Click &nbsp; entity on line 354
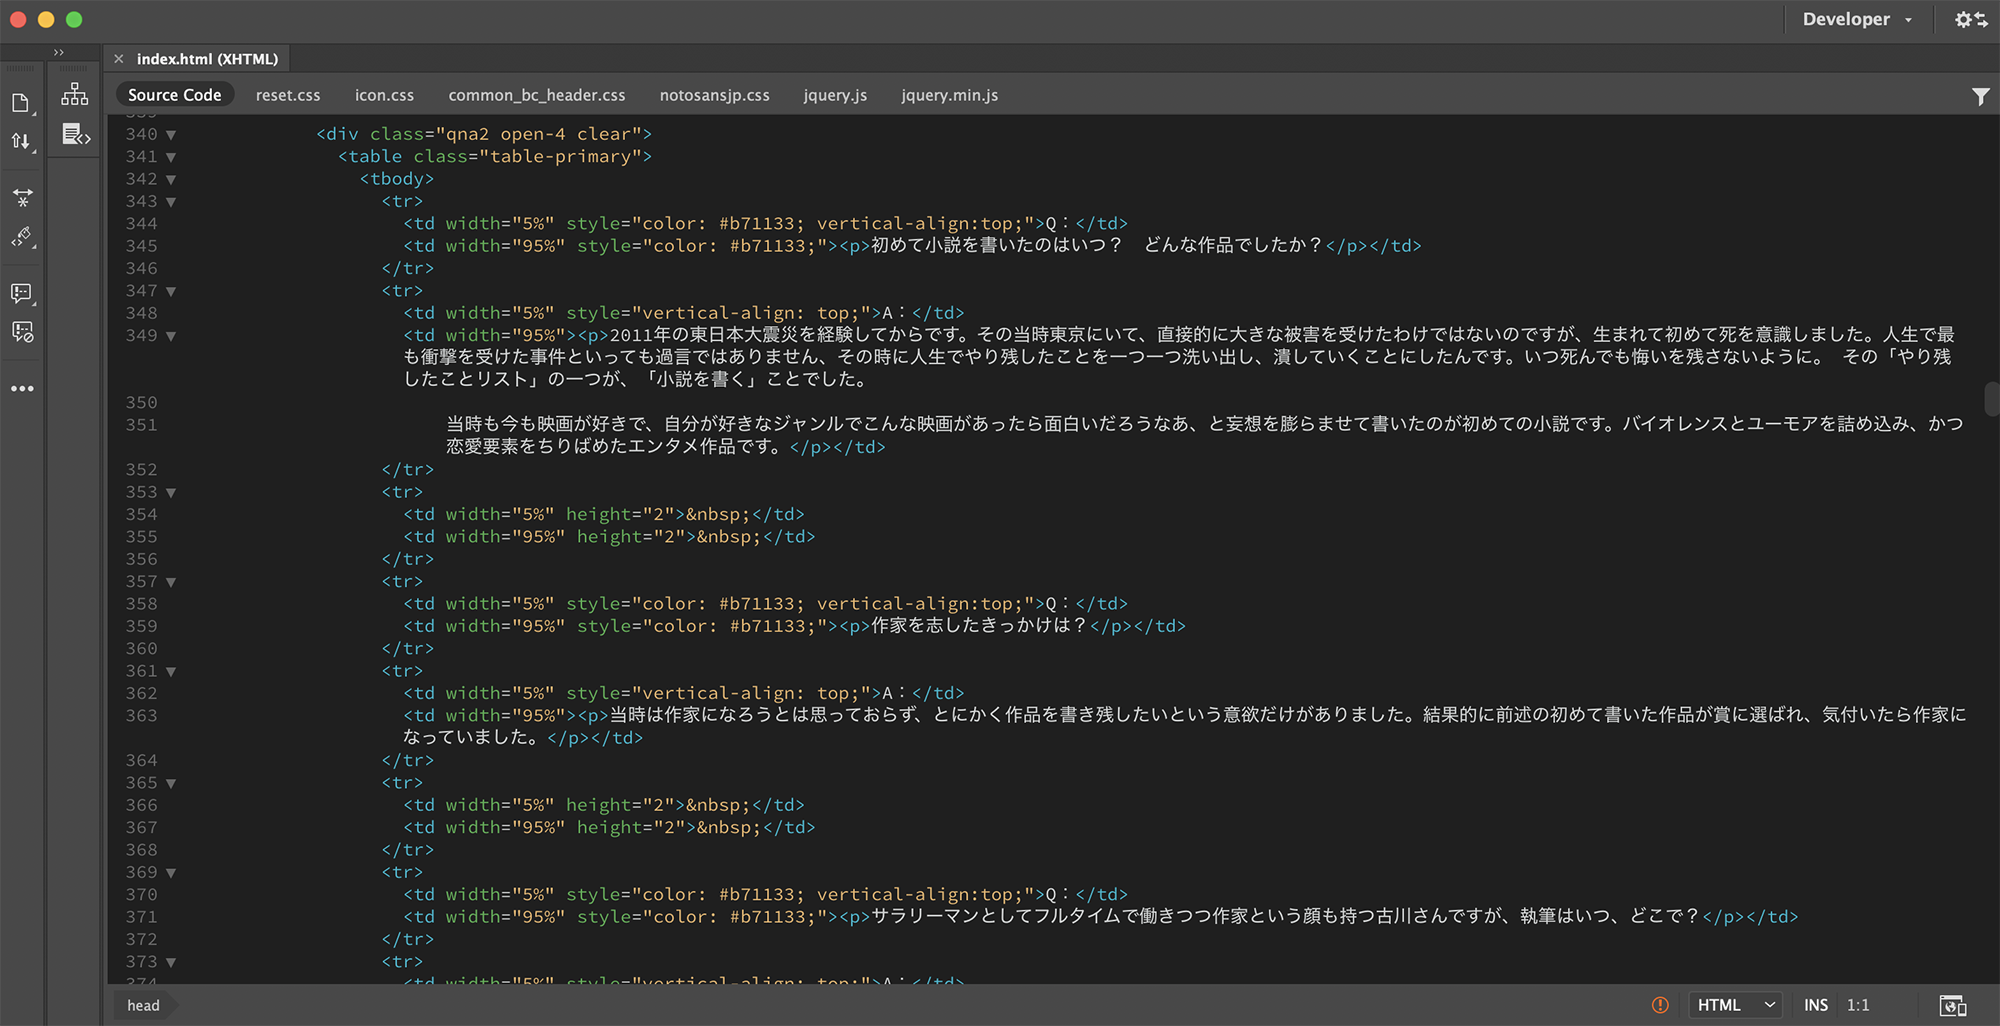 coord(718,514)
